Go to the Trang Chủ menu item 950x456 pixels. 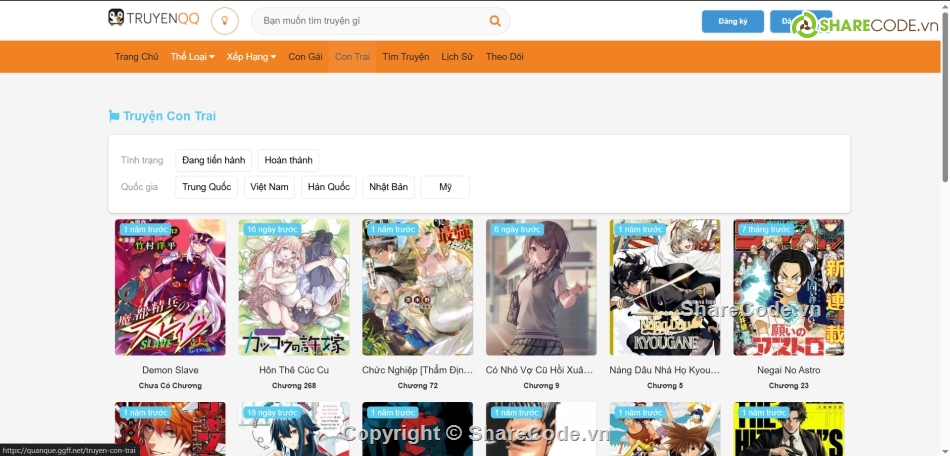[136, 57]
